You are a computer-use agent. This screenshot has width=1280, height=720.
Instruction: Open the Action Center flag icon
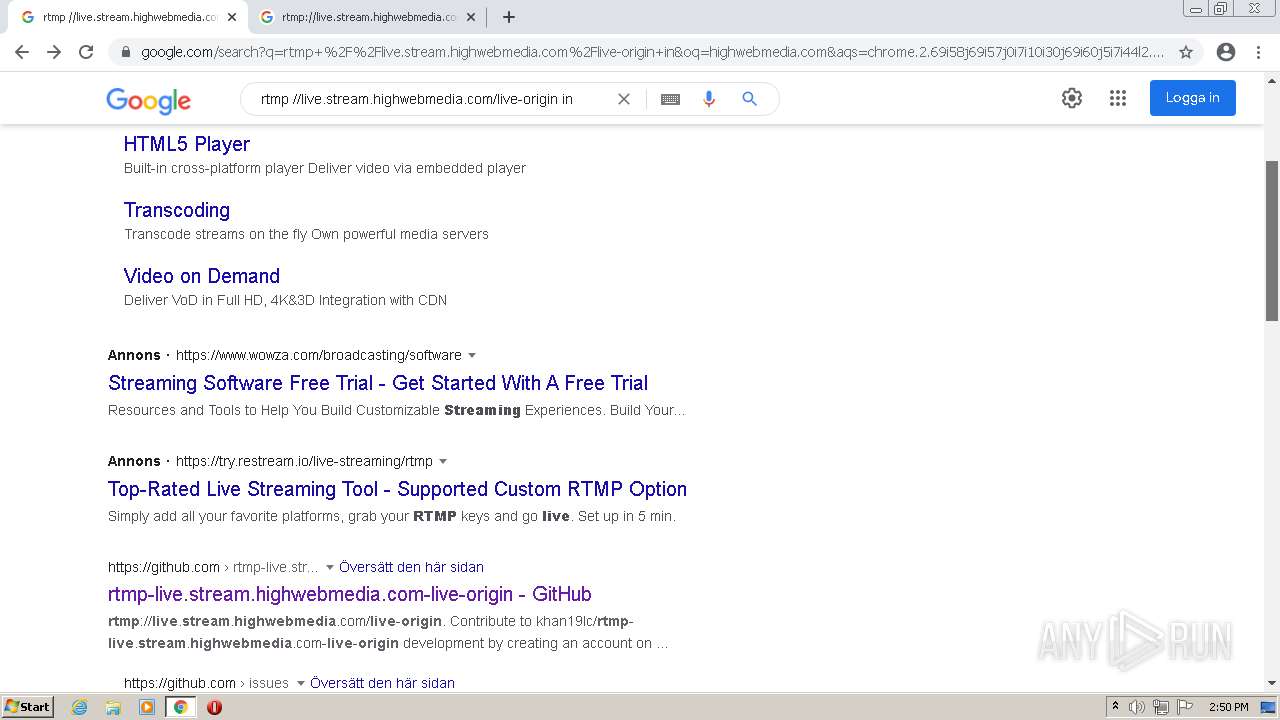(x=1184, y=707)
